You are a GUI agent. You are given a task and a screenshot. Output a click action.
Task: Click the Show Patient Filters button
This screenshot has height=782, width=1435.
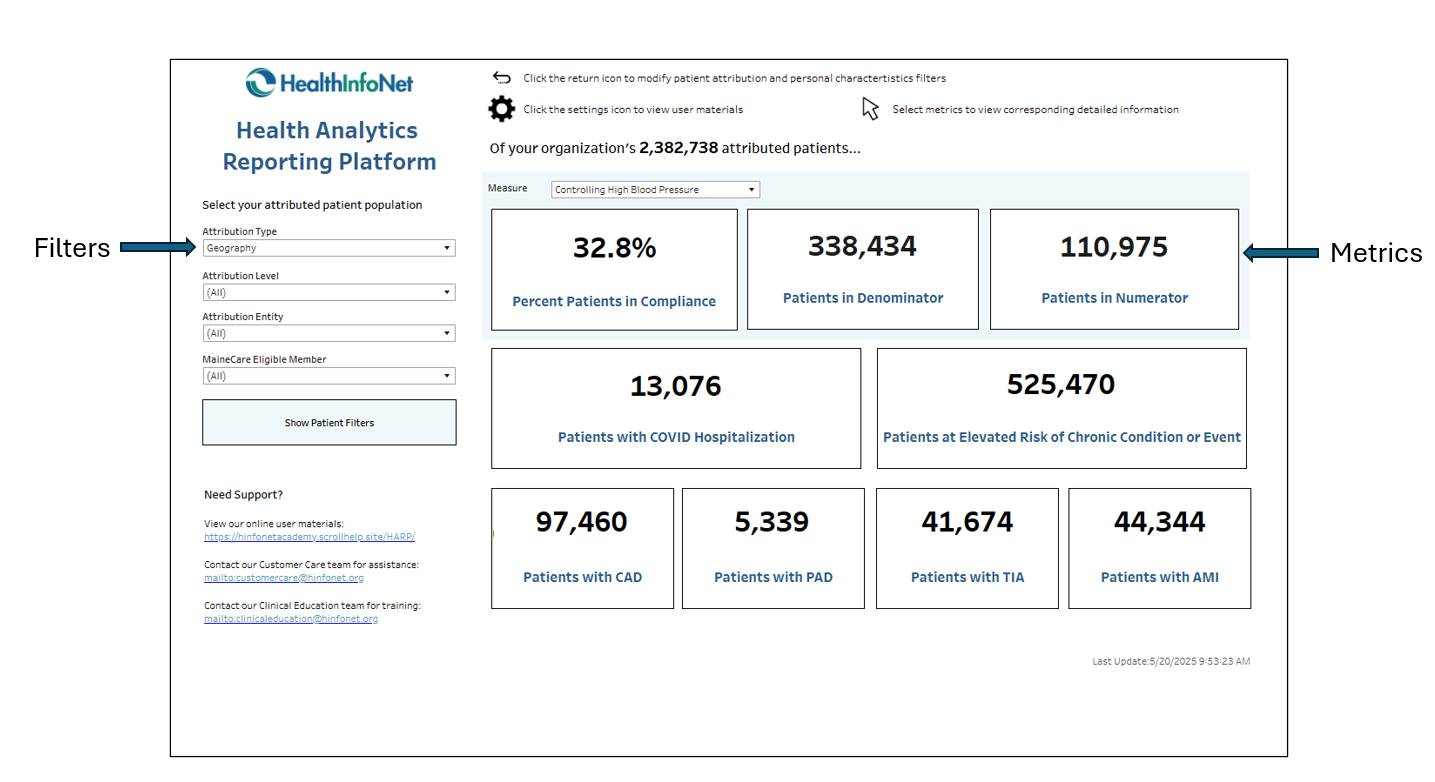coord(329,423)
